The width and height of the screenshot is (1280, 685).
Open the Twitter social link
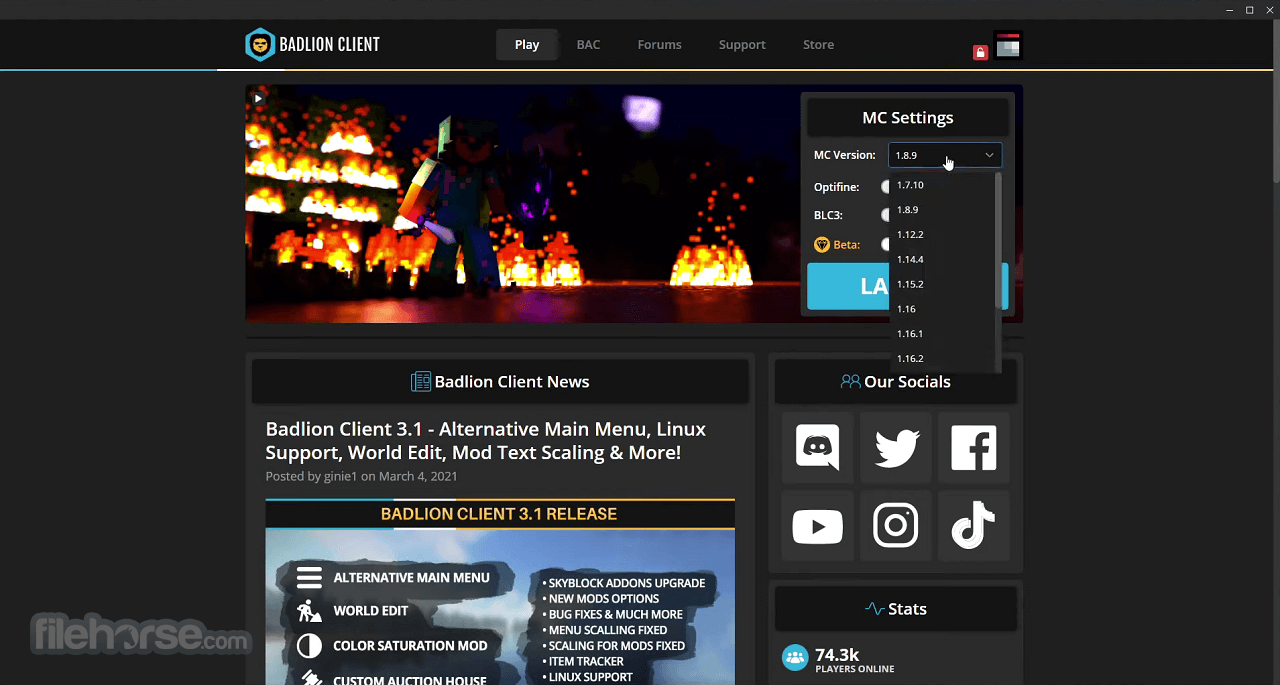point(896,447)
